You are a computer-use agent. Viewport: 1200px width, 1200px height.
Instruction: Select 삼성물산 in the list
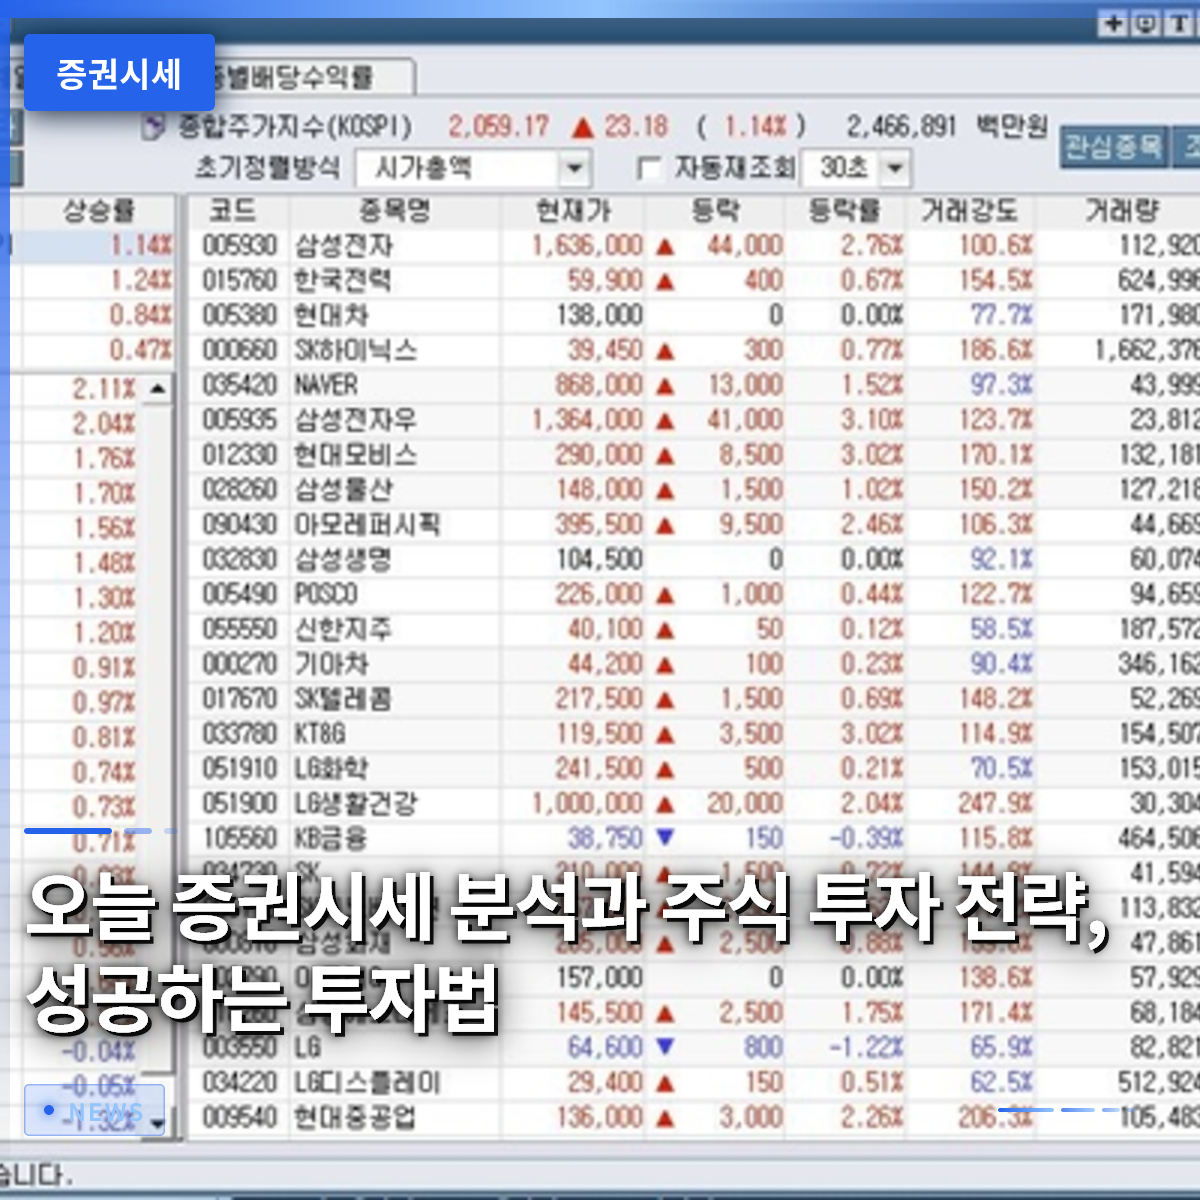[x=343, y=490]
